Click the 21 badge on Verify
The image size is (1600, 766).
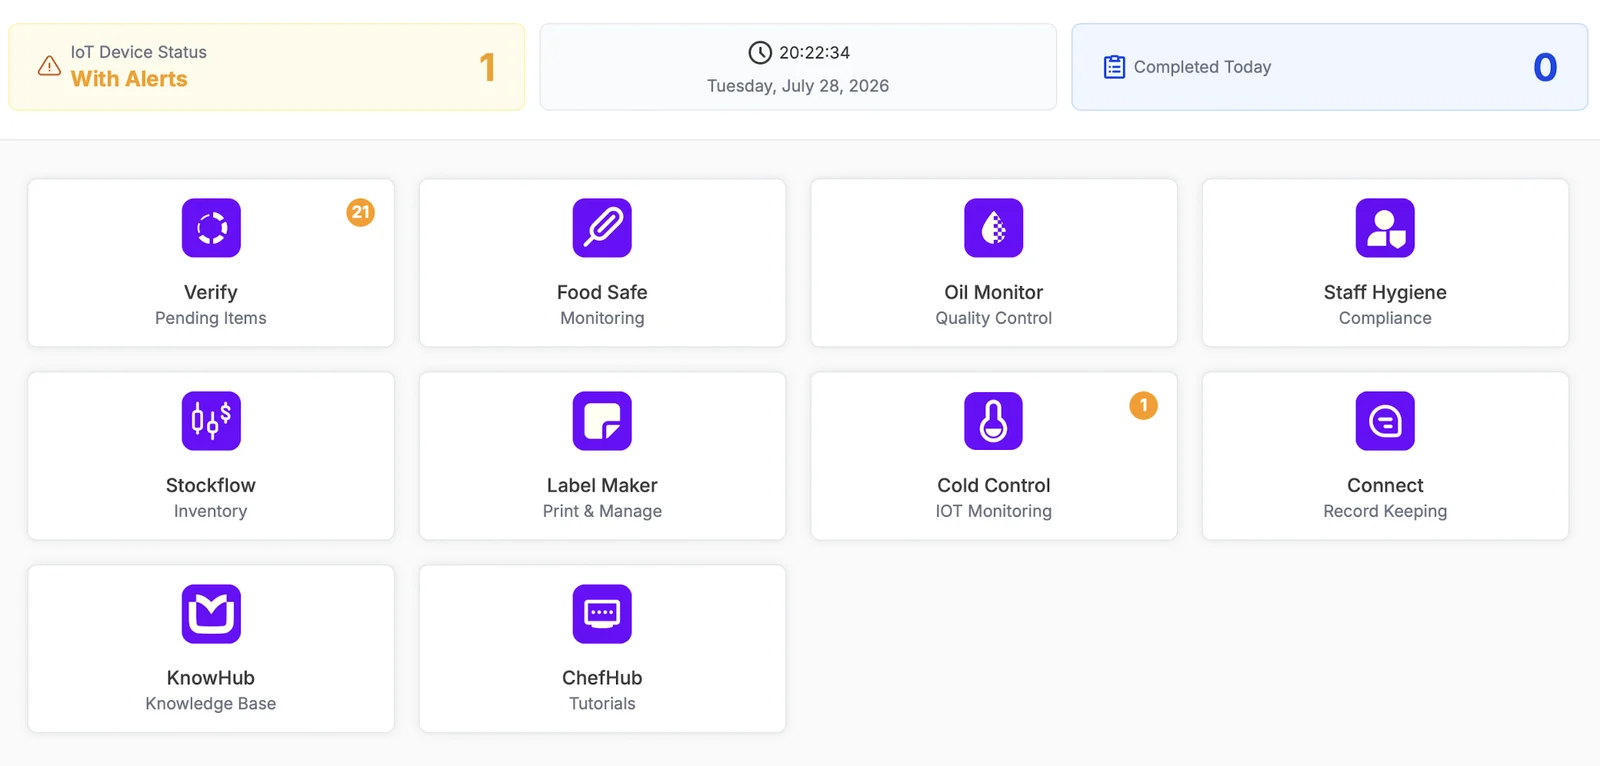coord(361,212)
